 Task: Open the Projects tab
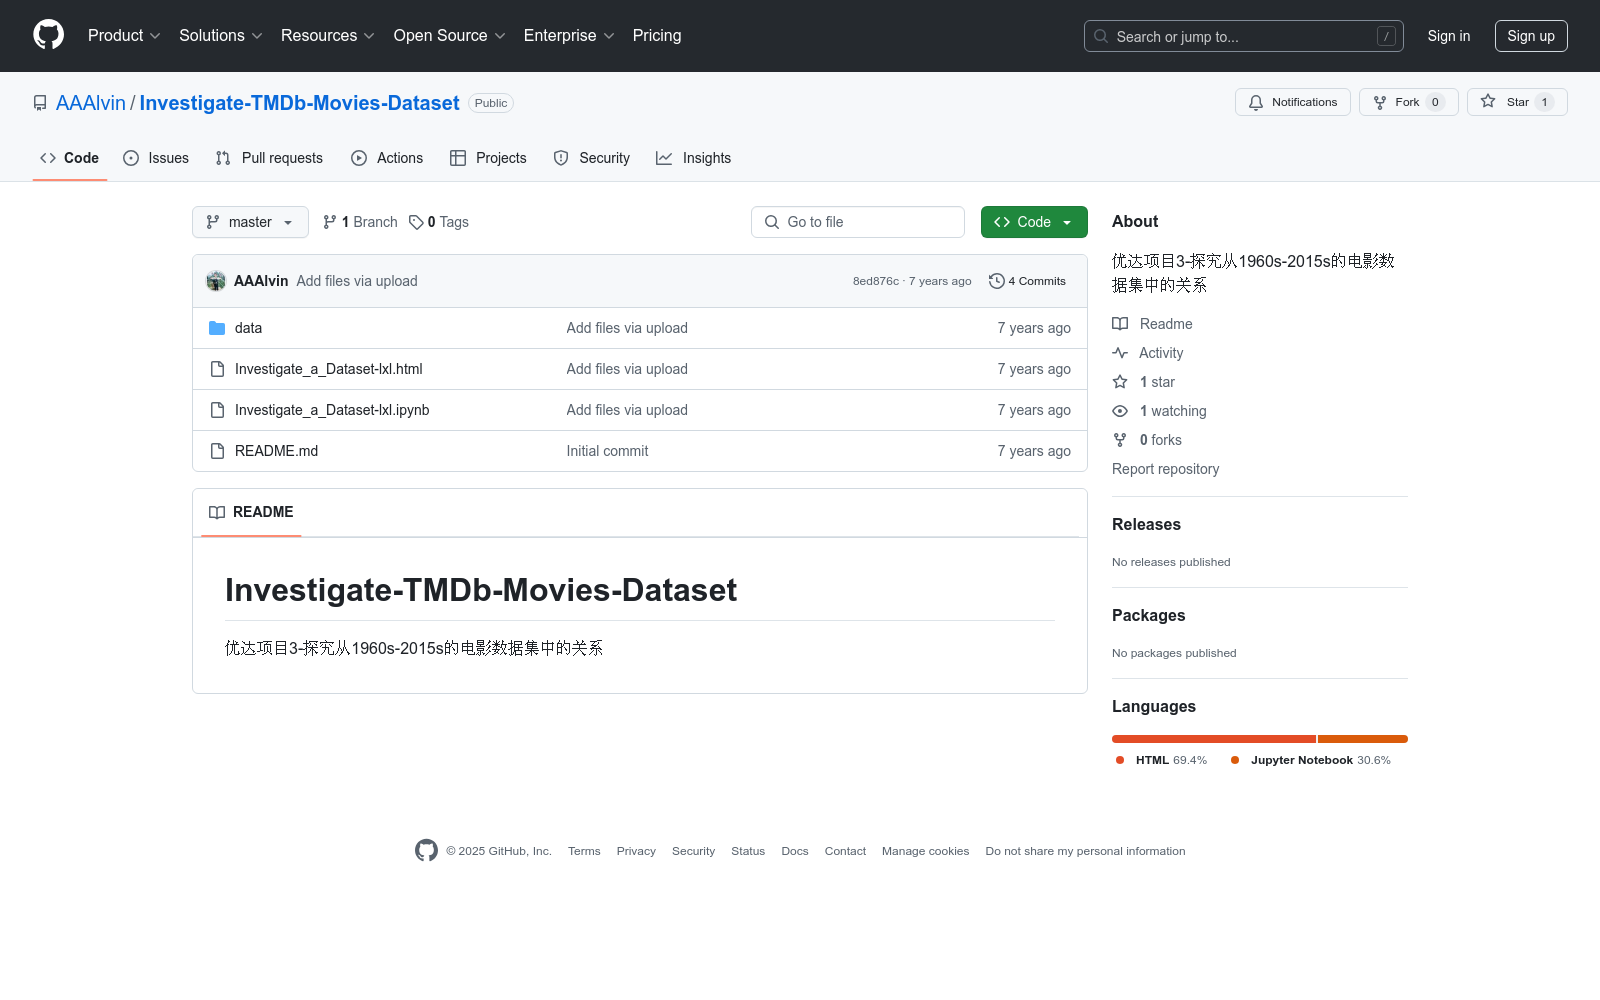click(x=488, y=158)
